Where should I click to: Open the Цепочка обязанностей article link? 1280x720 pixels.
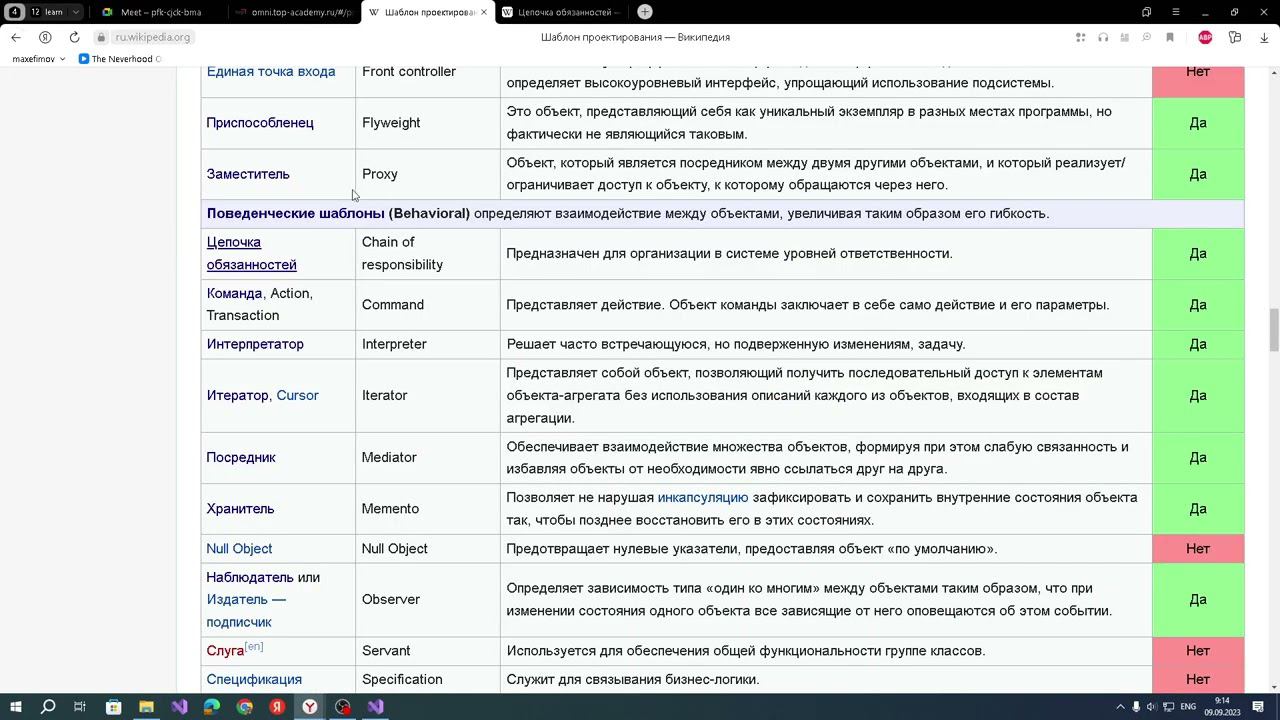251,253
